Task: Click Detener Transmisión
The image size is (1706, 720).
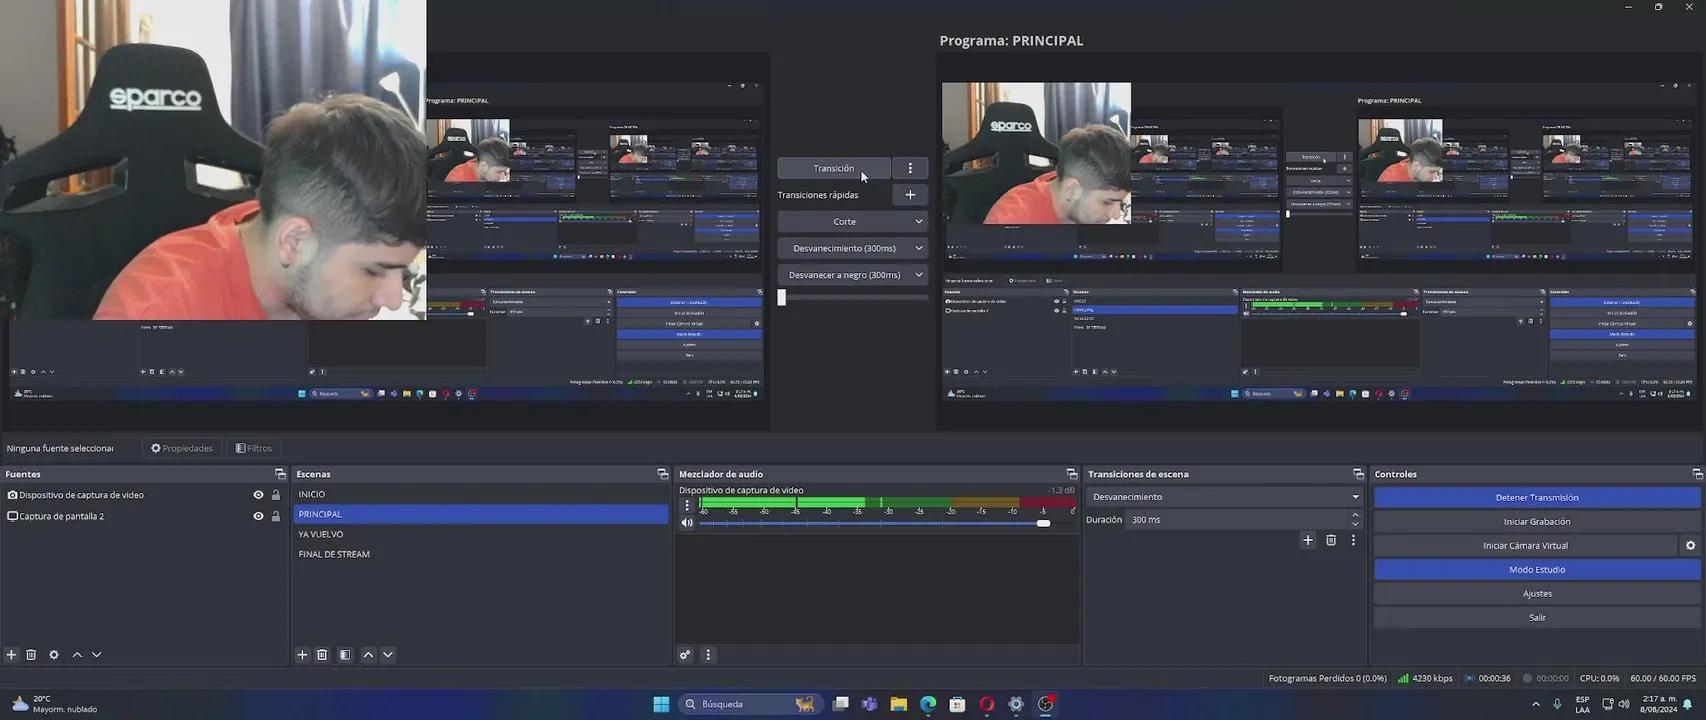Action: point(1537,498)
